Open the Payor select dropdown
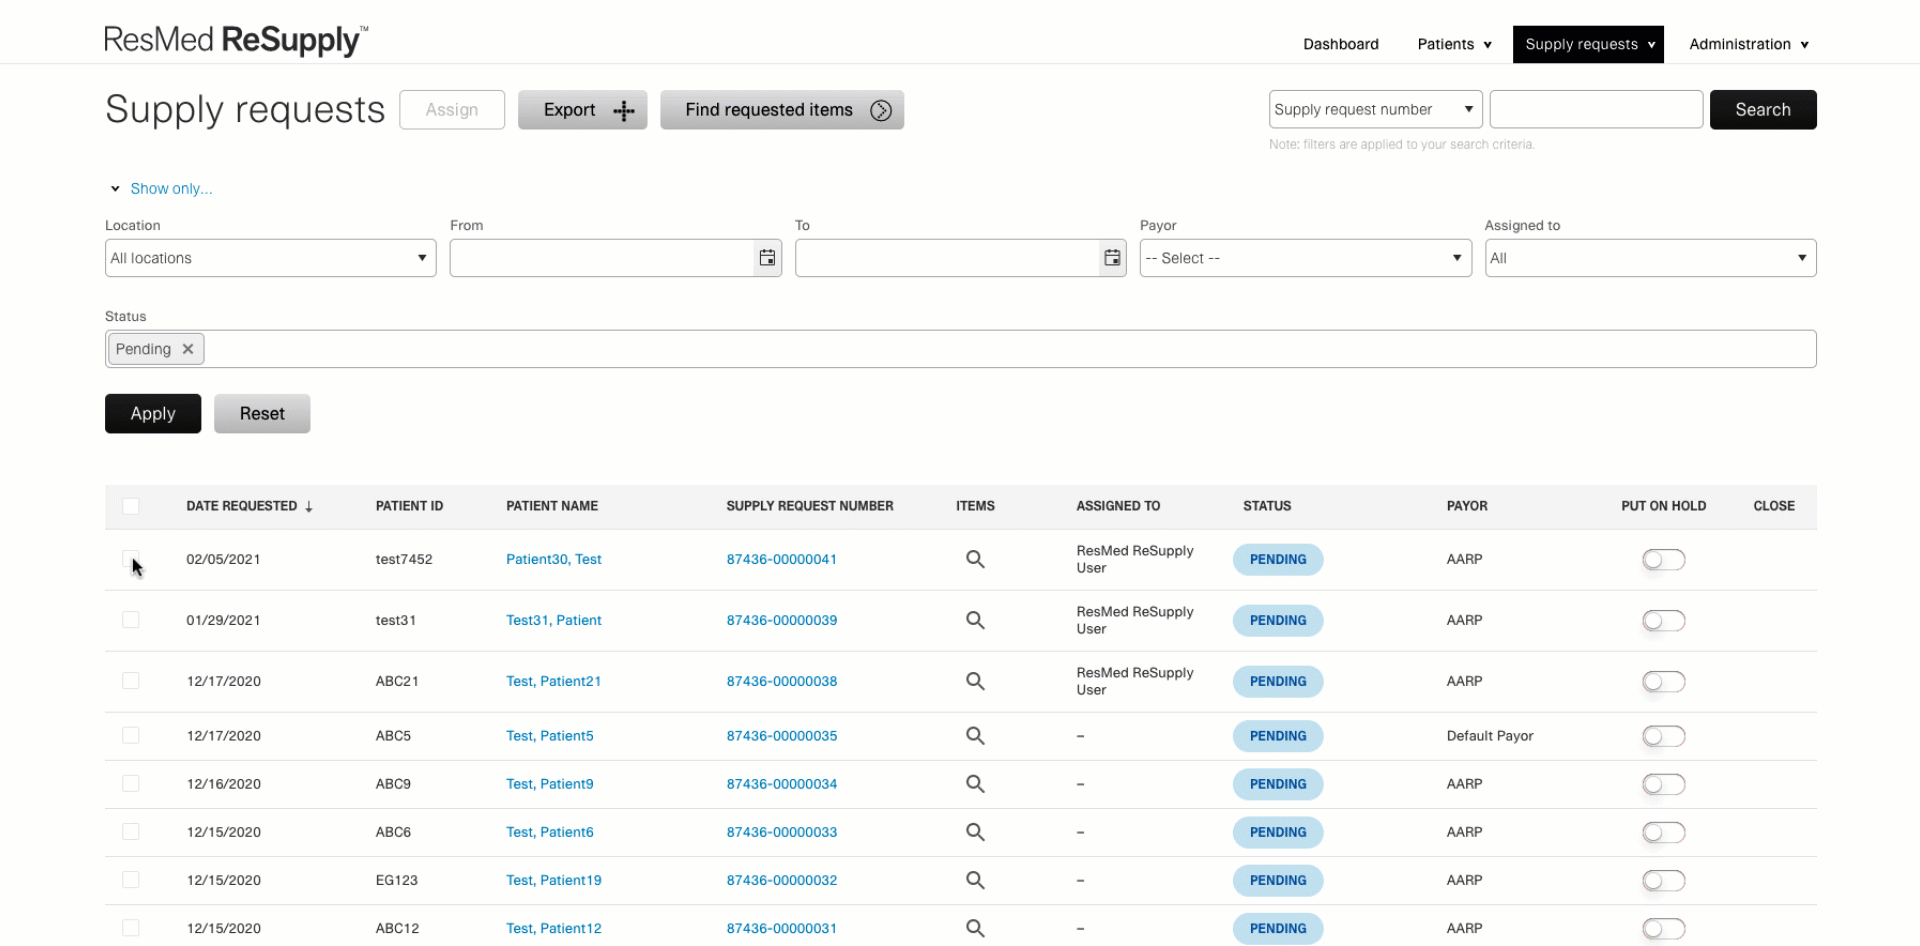This screenshot has width=1920, height=946. pyautogui.click(x=1305, y=258)
